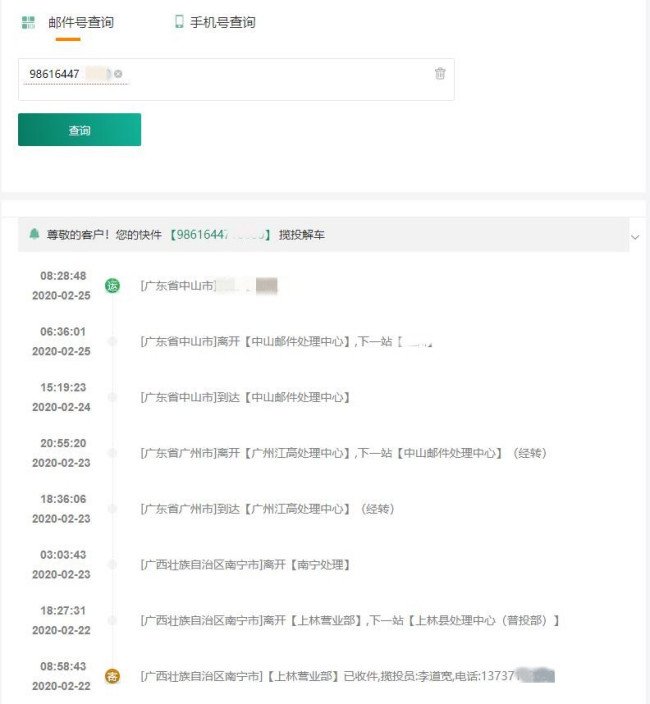Viewport: 650px width, 704px height.
Task: Switch to 邮件号查询 tab
Action: 81,22
